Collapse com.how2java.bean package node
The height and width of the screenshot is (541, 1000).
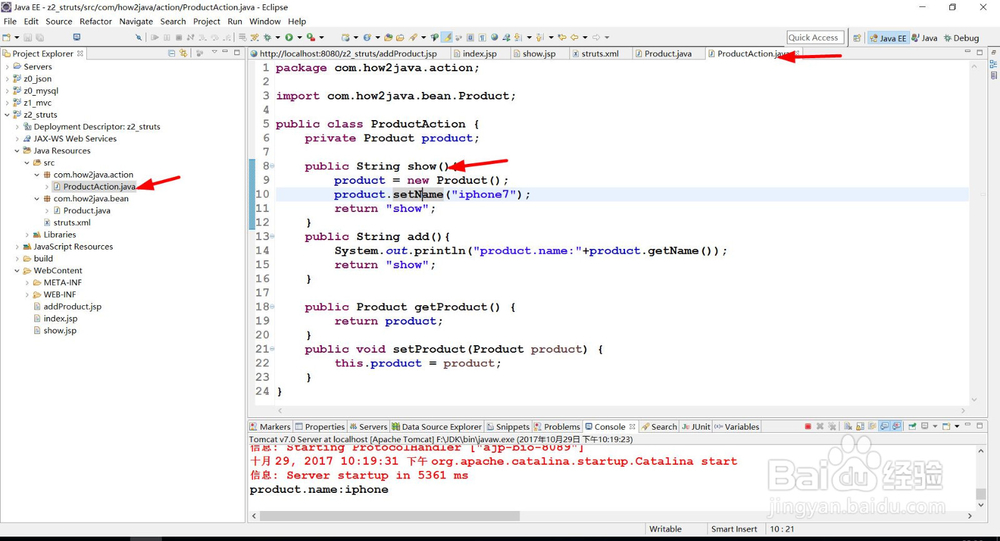click(x=37, y=198)
